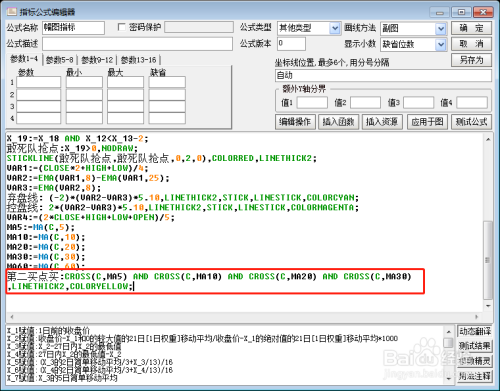Click the 应用于图 button
This screenshot has height=391, width=500.
[427, 122]
